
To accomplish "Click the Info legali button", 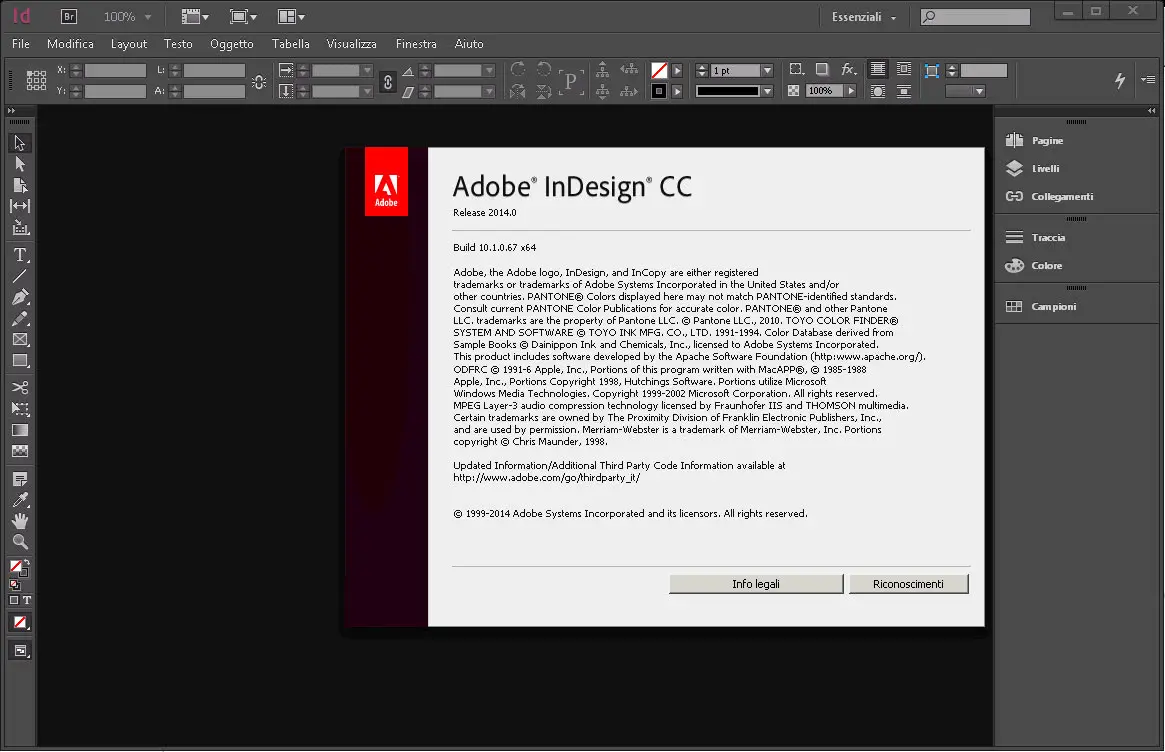I will tap(756, 584).
